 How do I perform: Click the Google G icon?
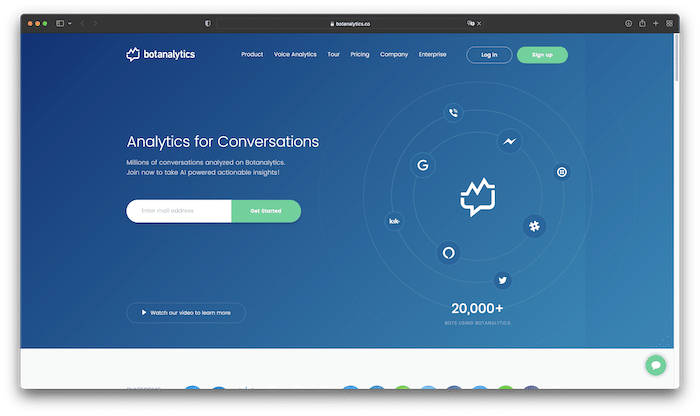pyautogui.click(x=422, y=165)
